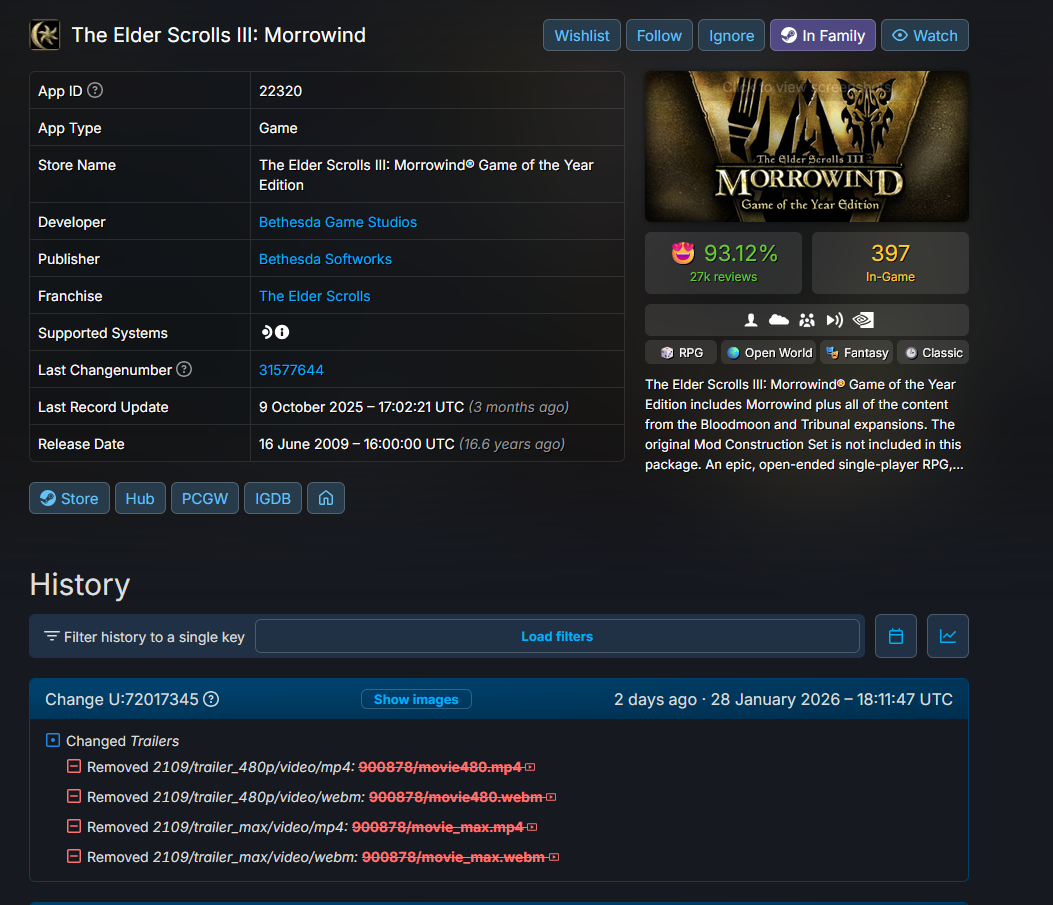
Task: Open the IGDB link button
Action: [x=273, y=498]
